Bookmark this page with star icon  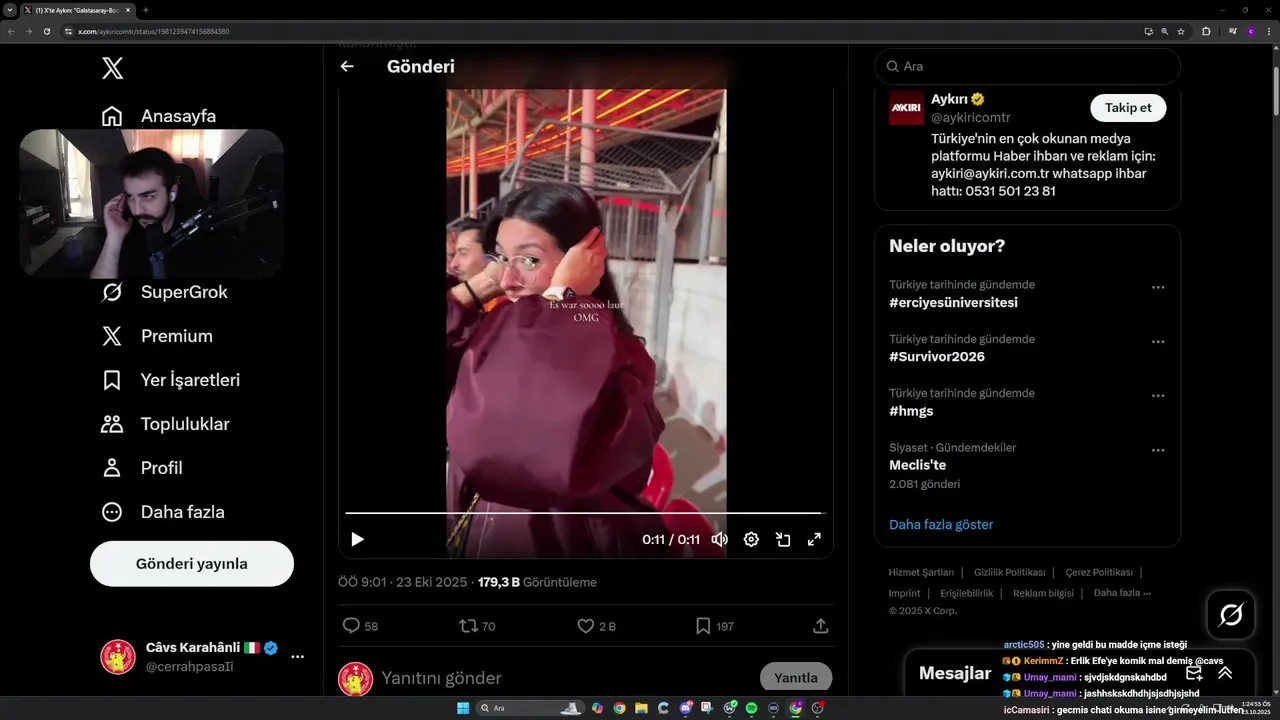1181,31
